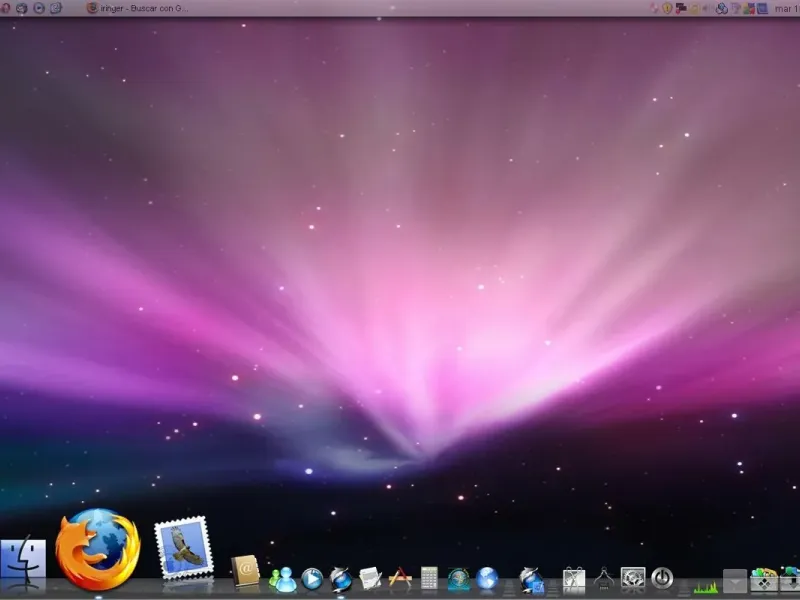Open the blue play-button media player
The width and height of the screenshot is (800, 600).
[312, 580]
